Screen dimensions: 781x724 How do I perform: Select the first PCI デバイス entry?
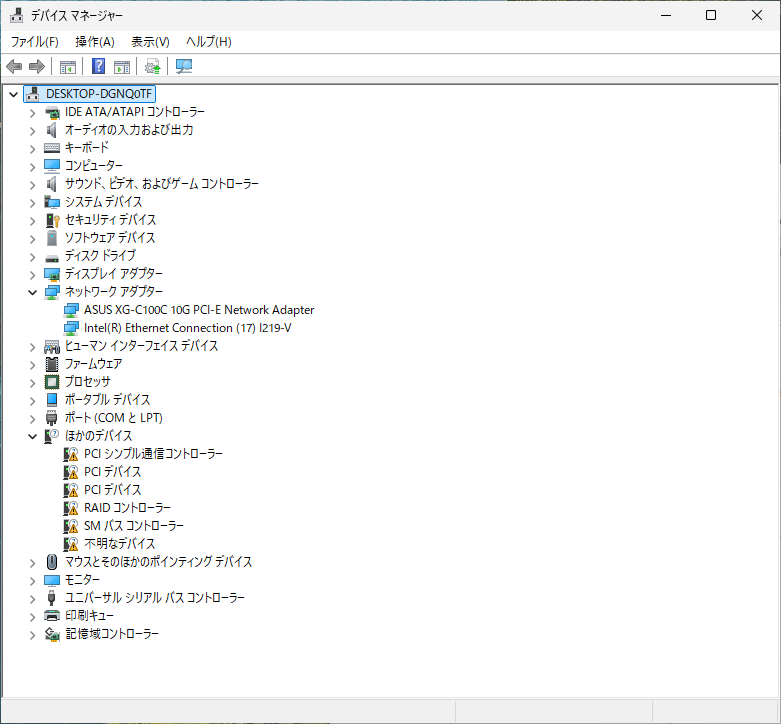[113, 472]
